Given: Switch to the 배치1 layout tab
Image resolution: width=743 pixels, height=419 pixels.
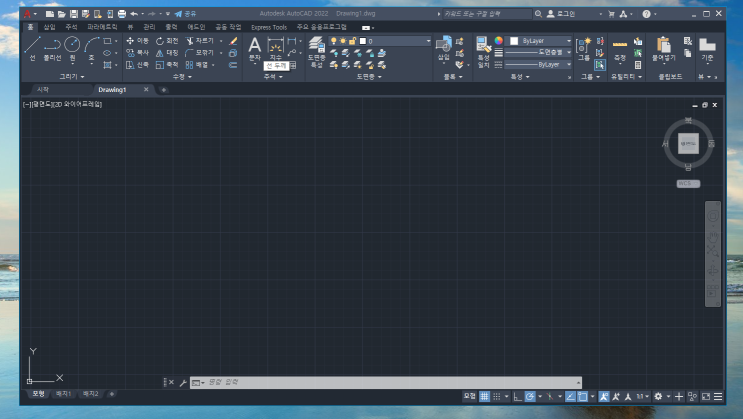Looking at the screenshot, I should click(63, 394).
